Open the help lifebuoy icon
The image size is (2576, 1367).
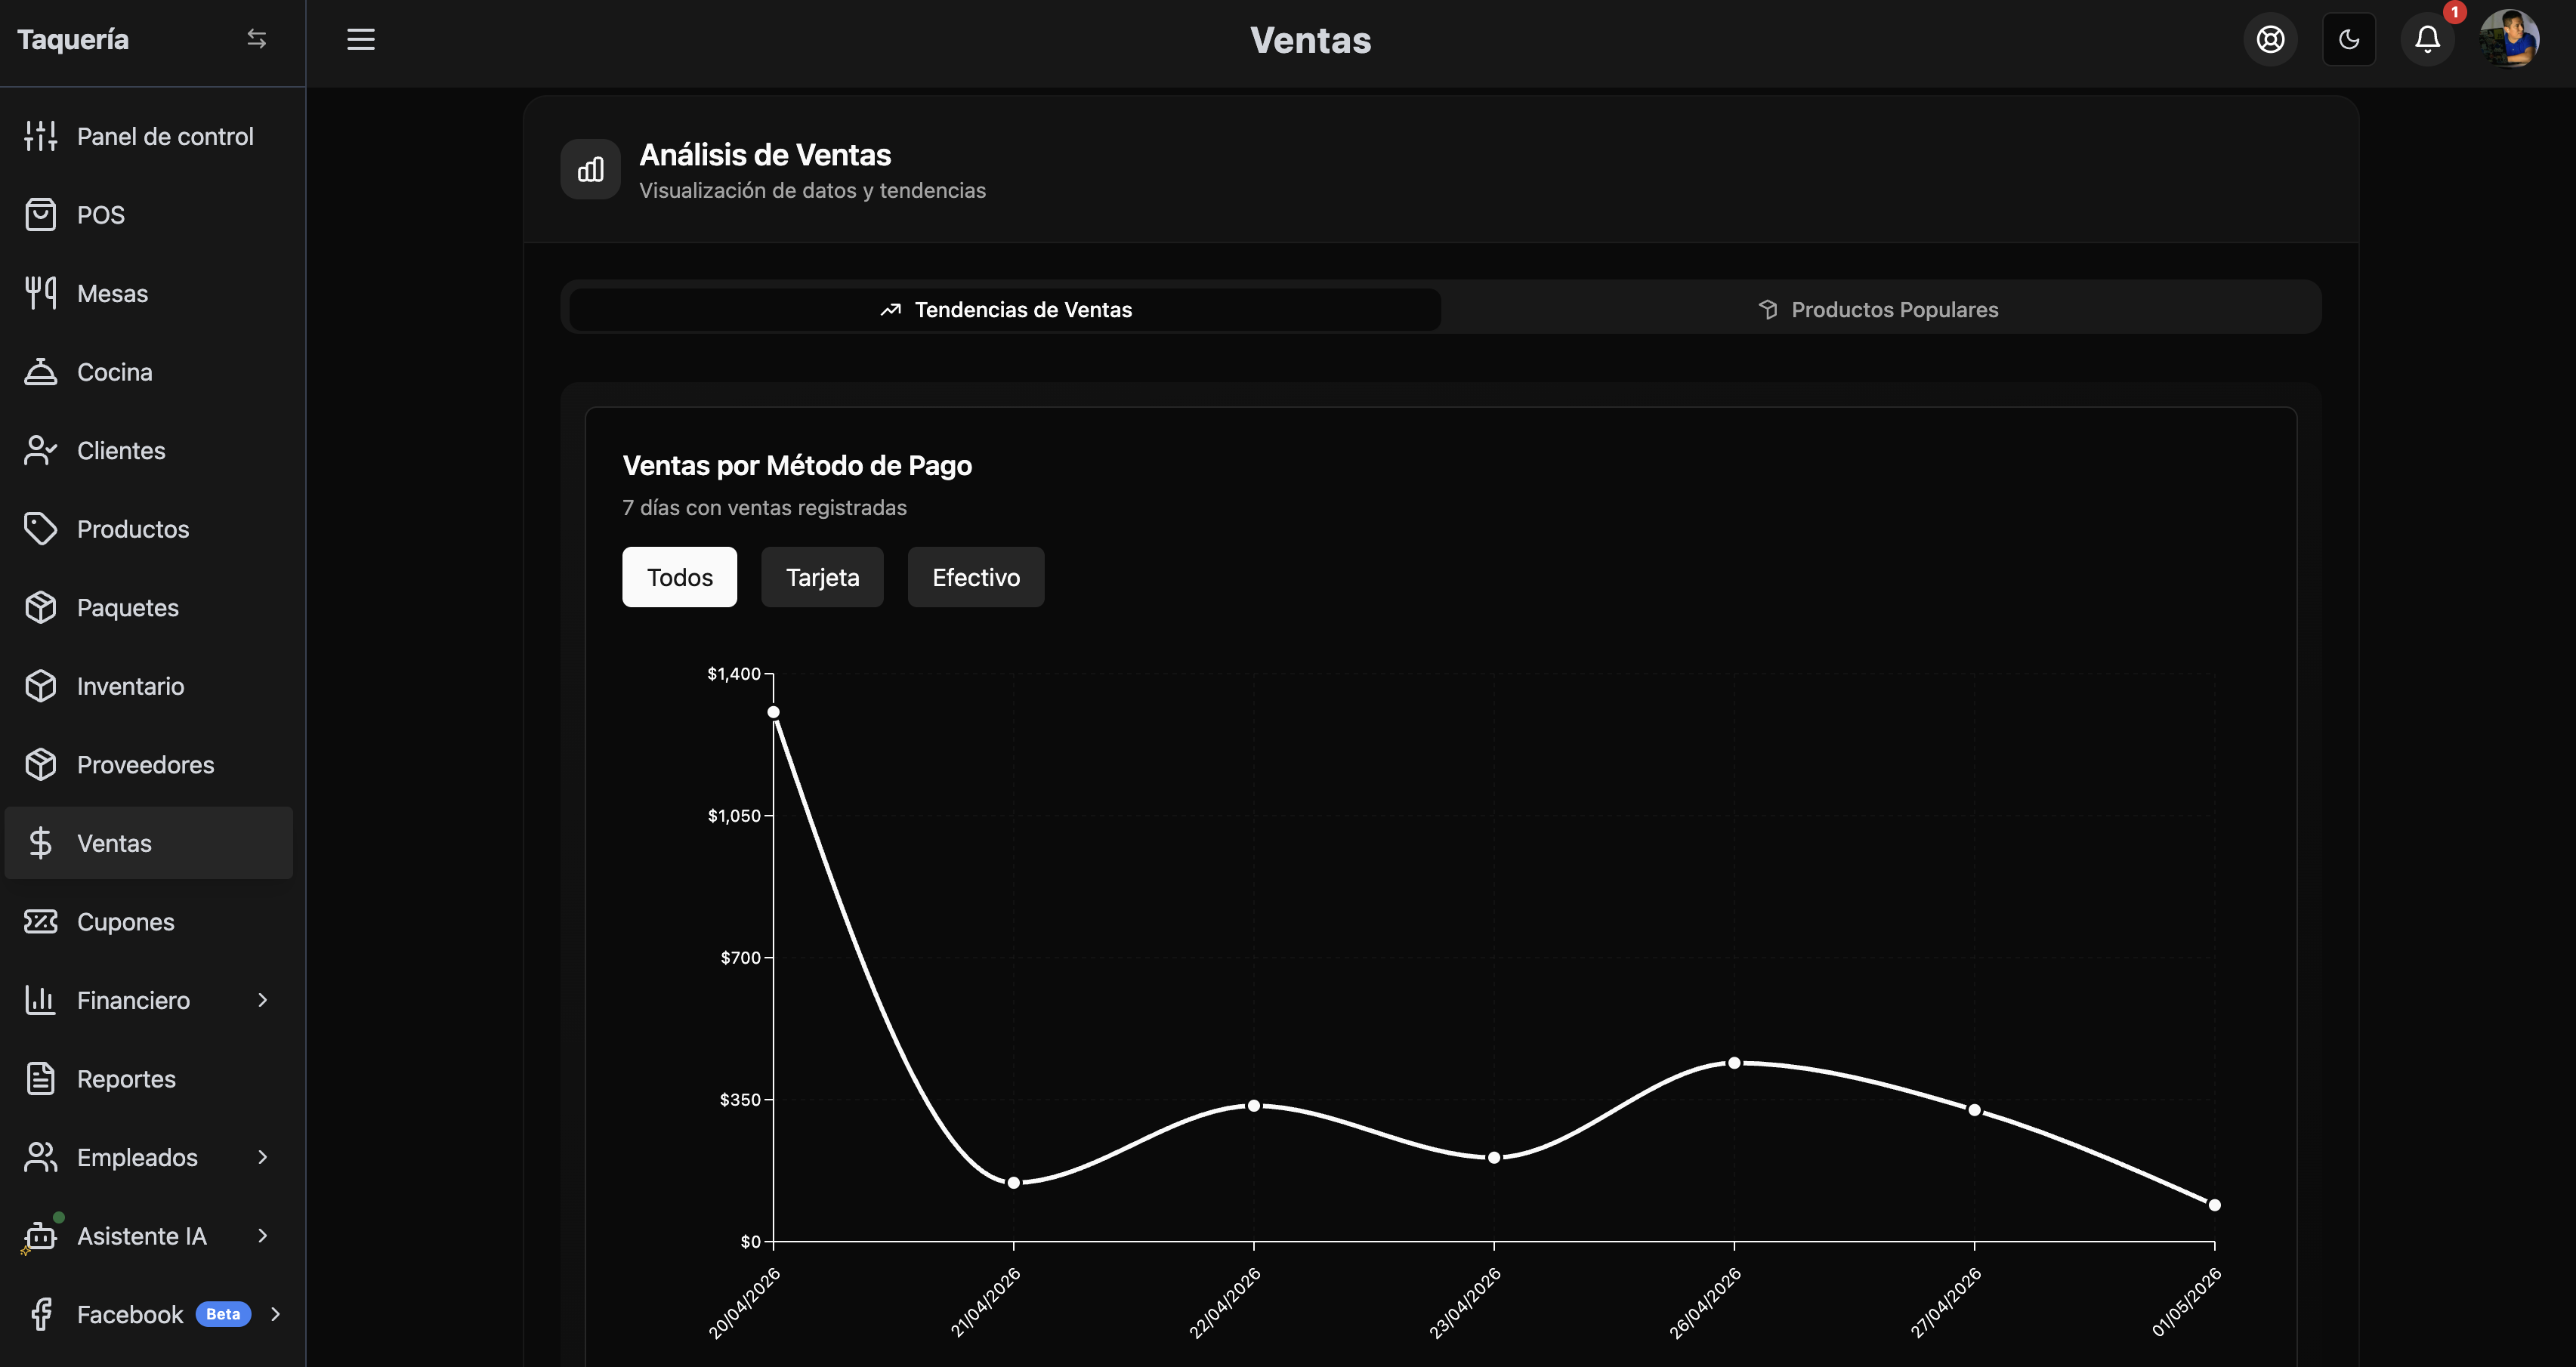click(x=2270, y=40)
